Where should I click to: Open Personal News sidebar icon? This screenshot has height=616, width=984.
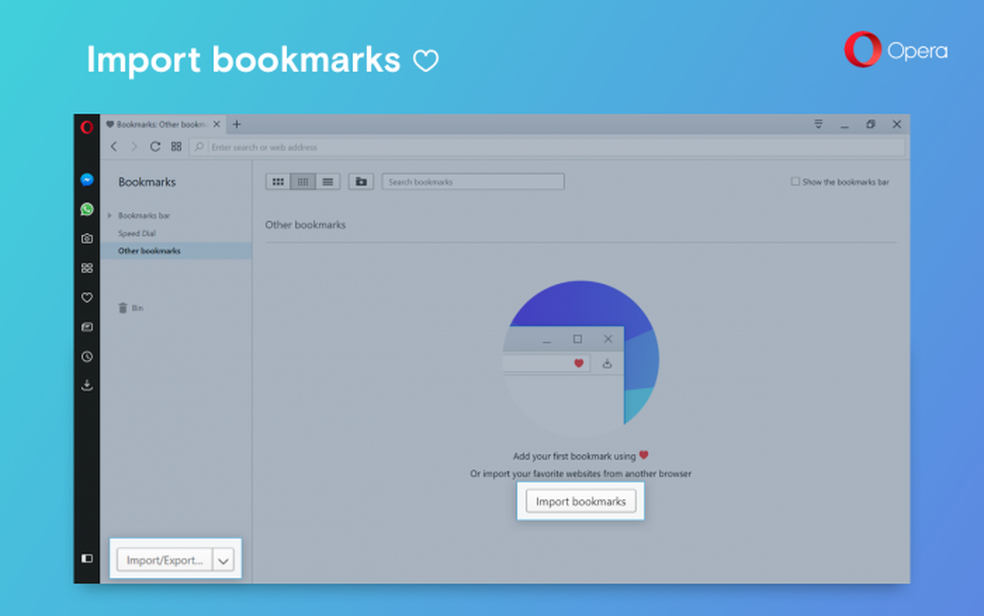[87, 327]
